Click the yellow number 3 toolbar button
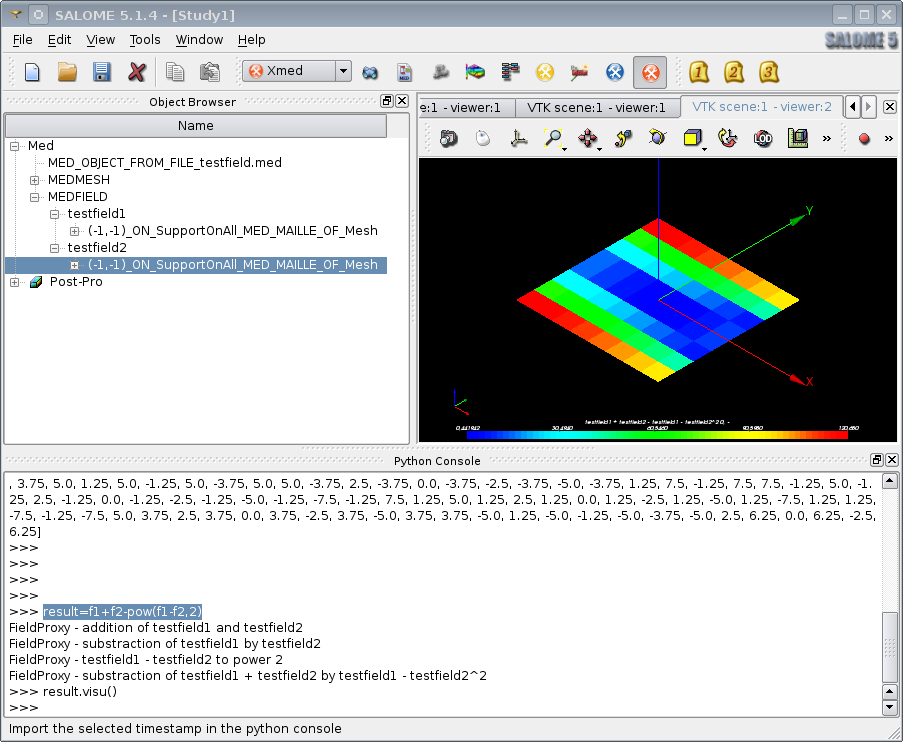903x742 pixels. 769,72
